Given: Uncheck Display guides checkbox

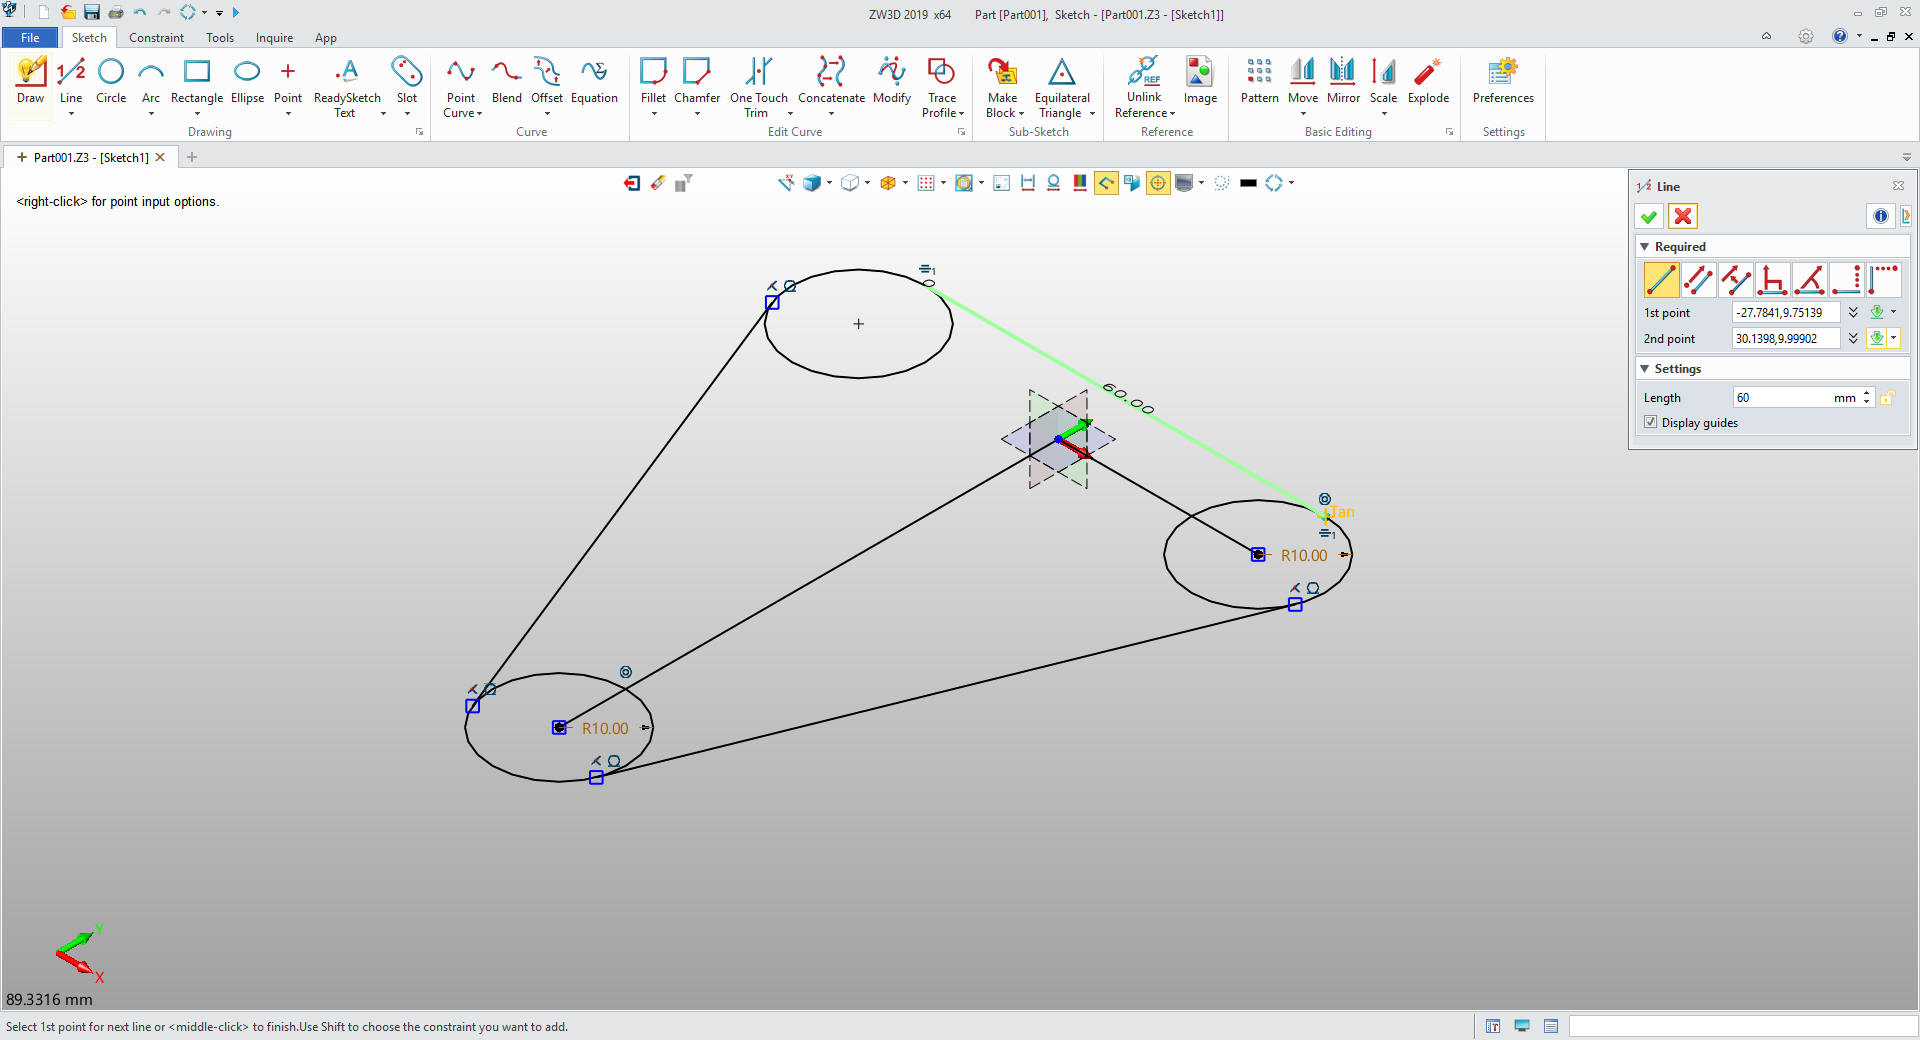Looking at the screenshot, I should point(1650,423).
